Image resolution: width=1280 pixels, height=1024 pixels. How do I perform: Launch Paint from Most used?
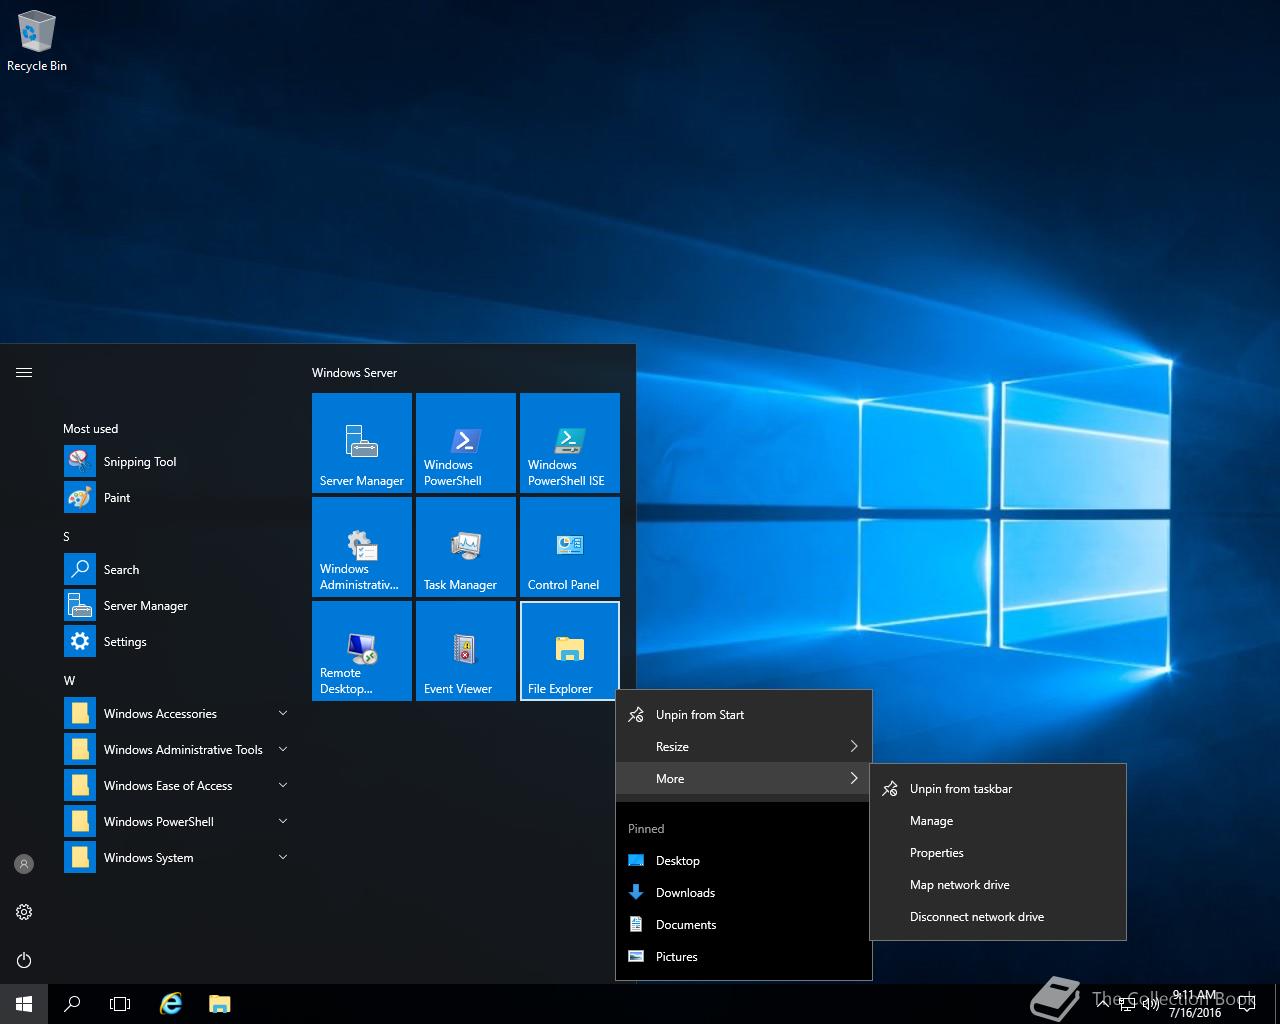[x=176, y=498]
